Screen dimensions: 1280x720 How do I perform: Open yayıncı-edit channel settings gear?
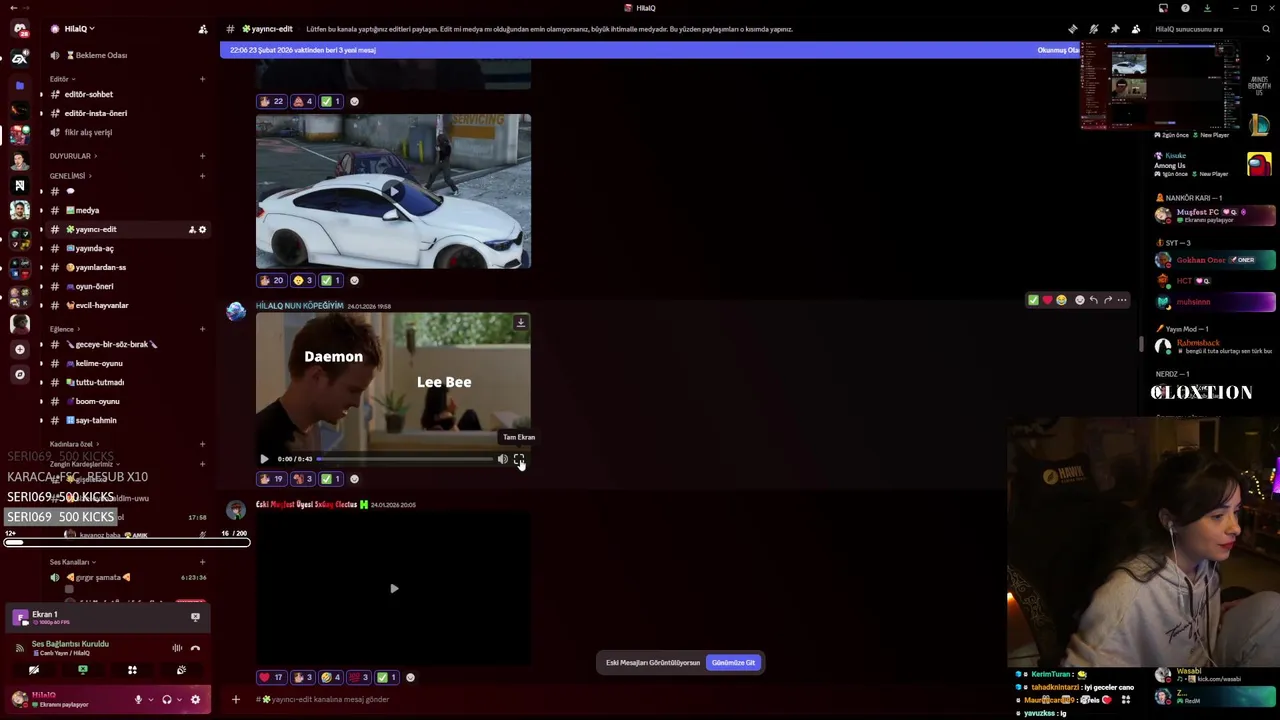point(202,230)
